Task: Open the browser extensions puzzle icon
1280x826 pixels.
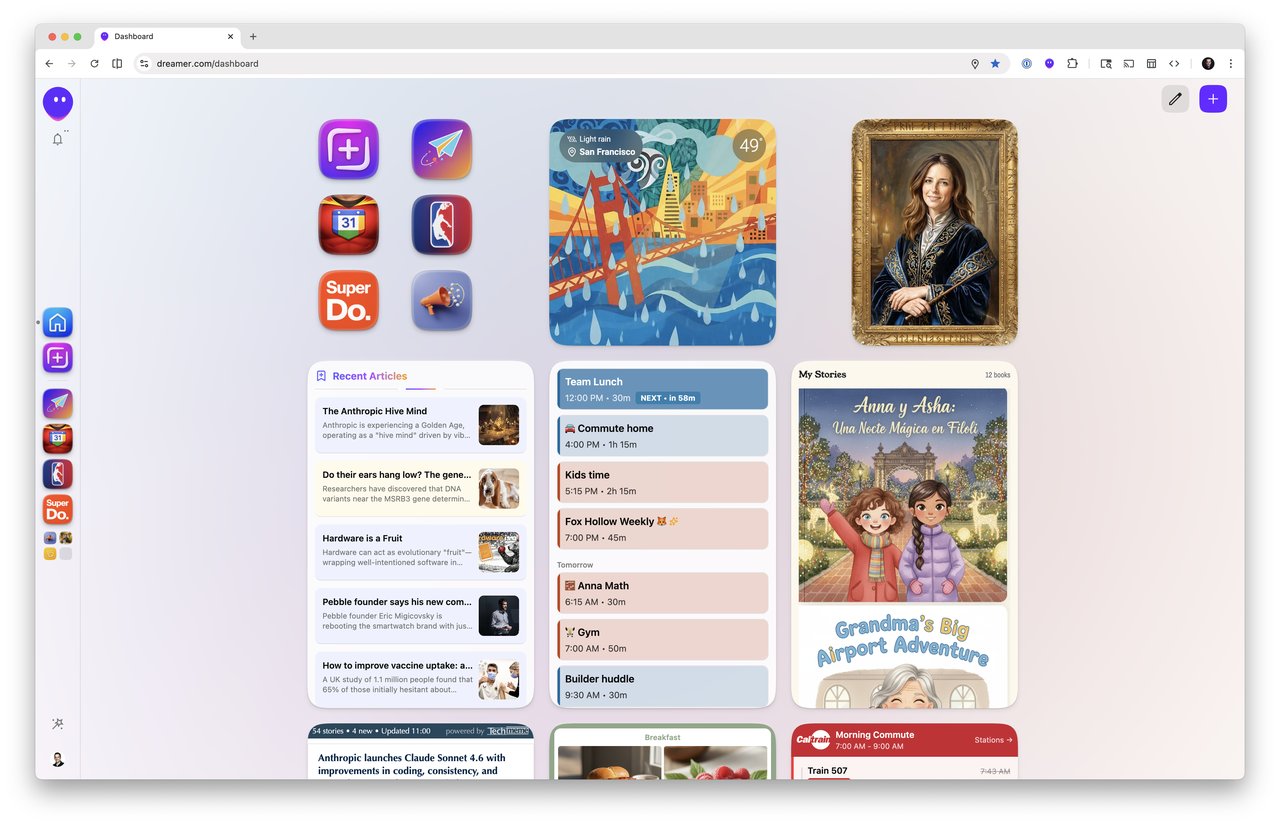Action: coord(1072,63)
